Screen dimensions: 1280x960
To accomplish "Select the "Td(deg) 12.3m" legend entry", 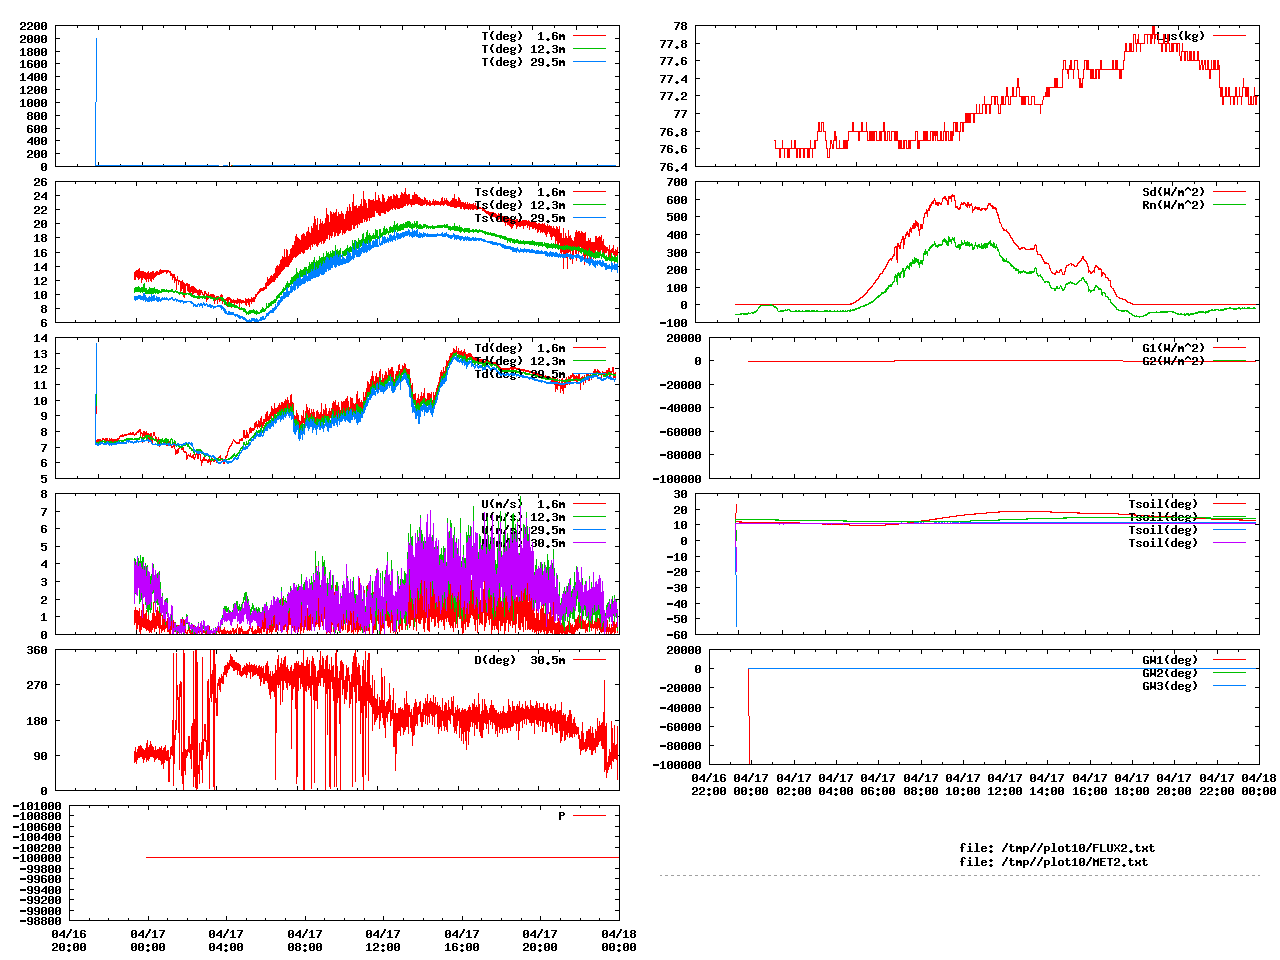I will coord(520,361).
